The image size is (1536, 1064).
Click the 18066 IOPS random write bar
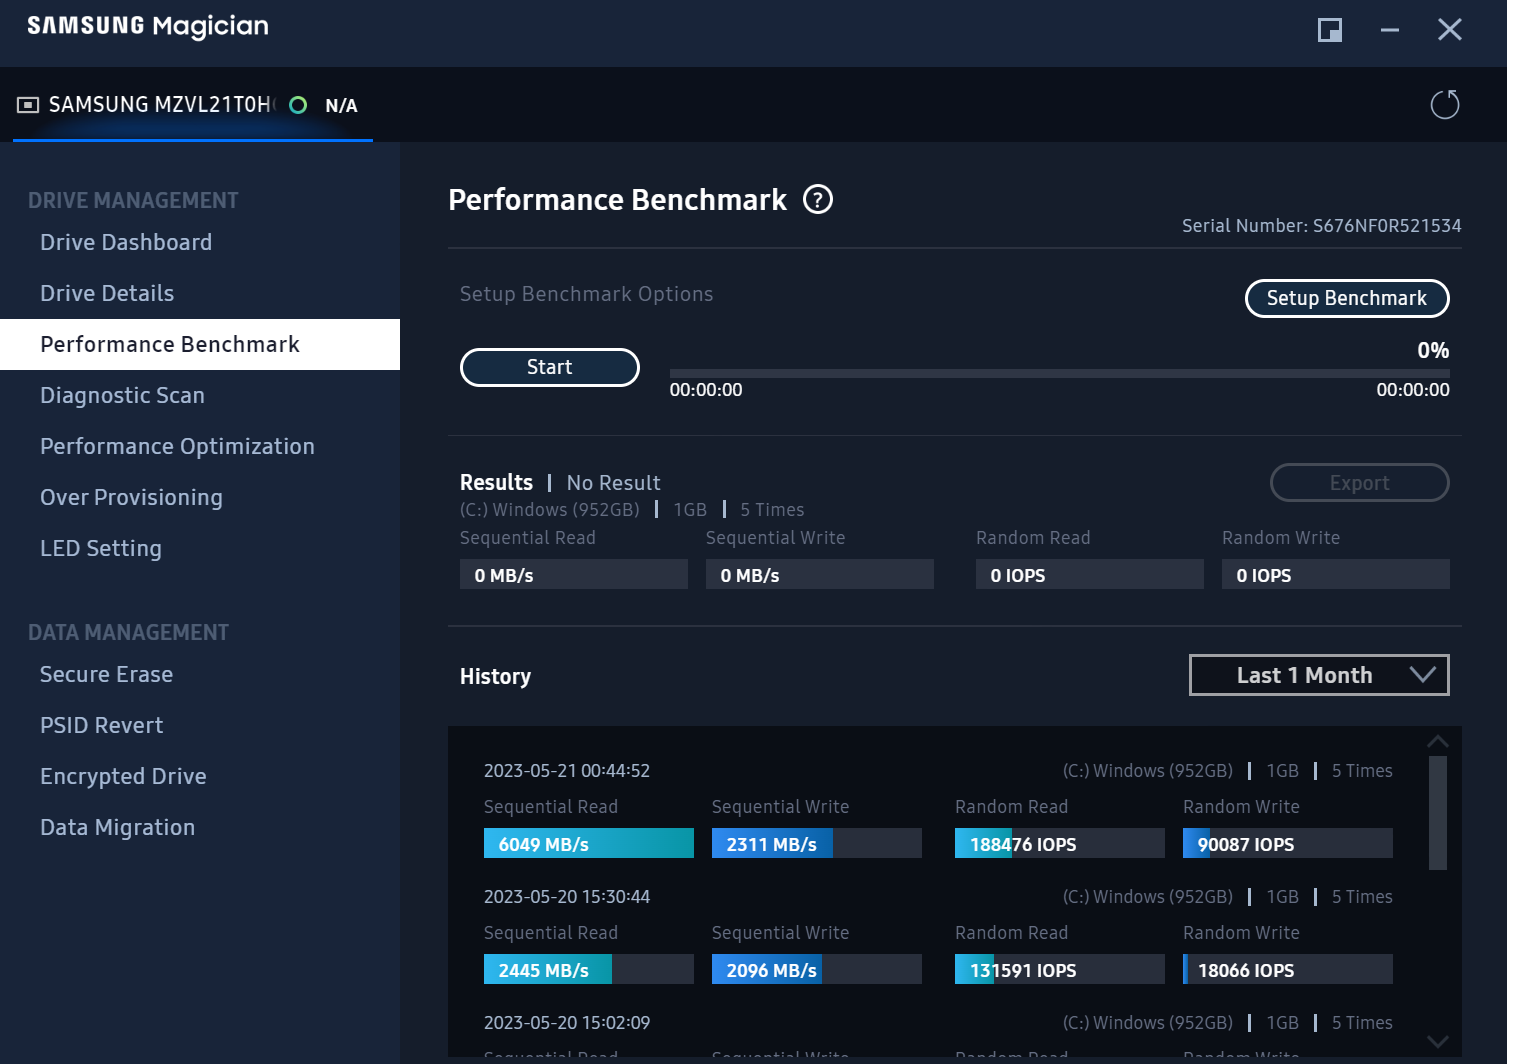click(x=1288, y=969)
